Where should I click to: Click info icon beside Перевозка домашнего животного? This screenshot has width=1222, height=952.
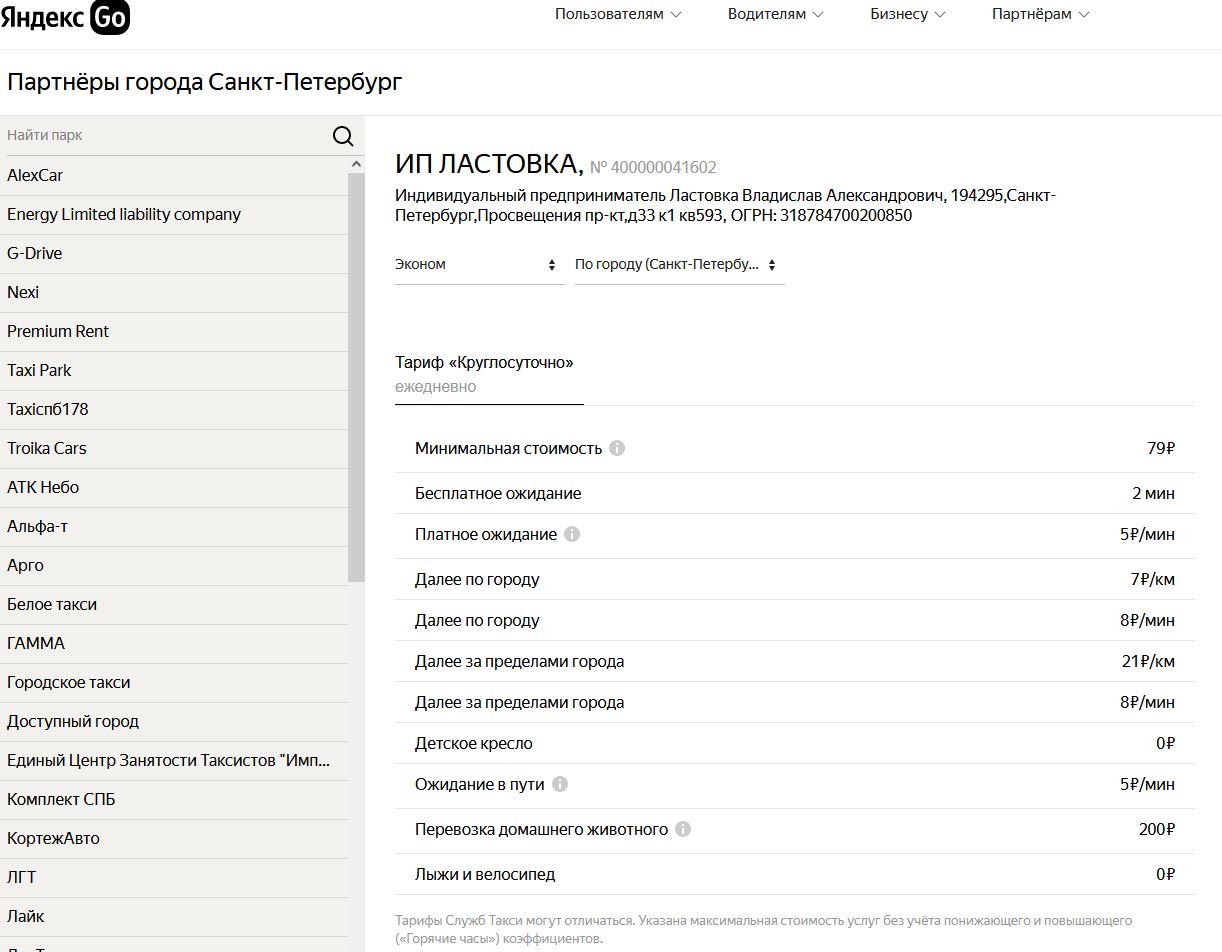(683, 829)
